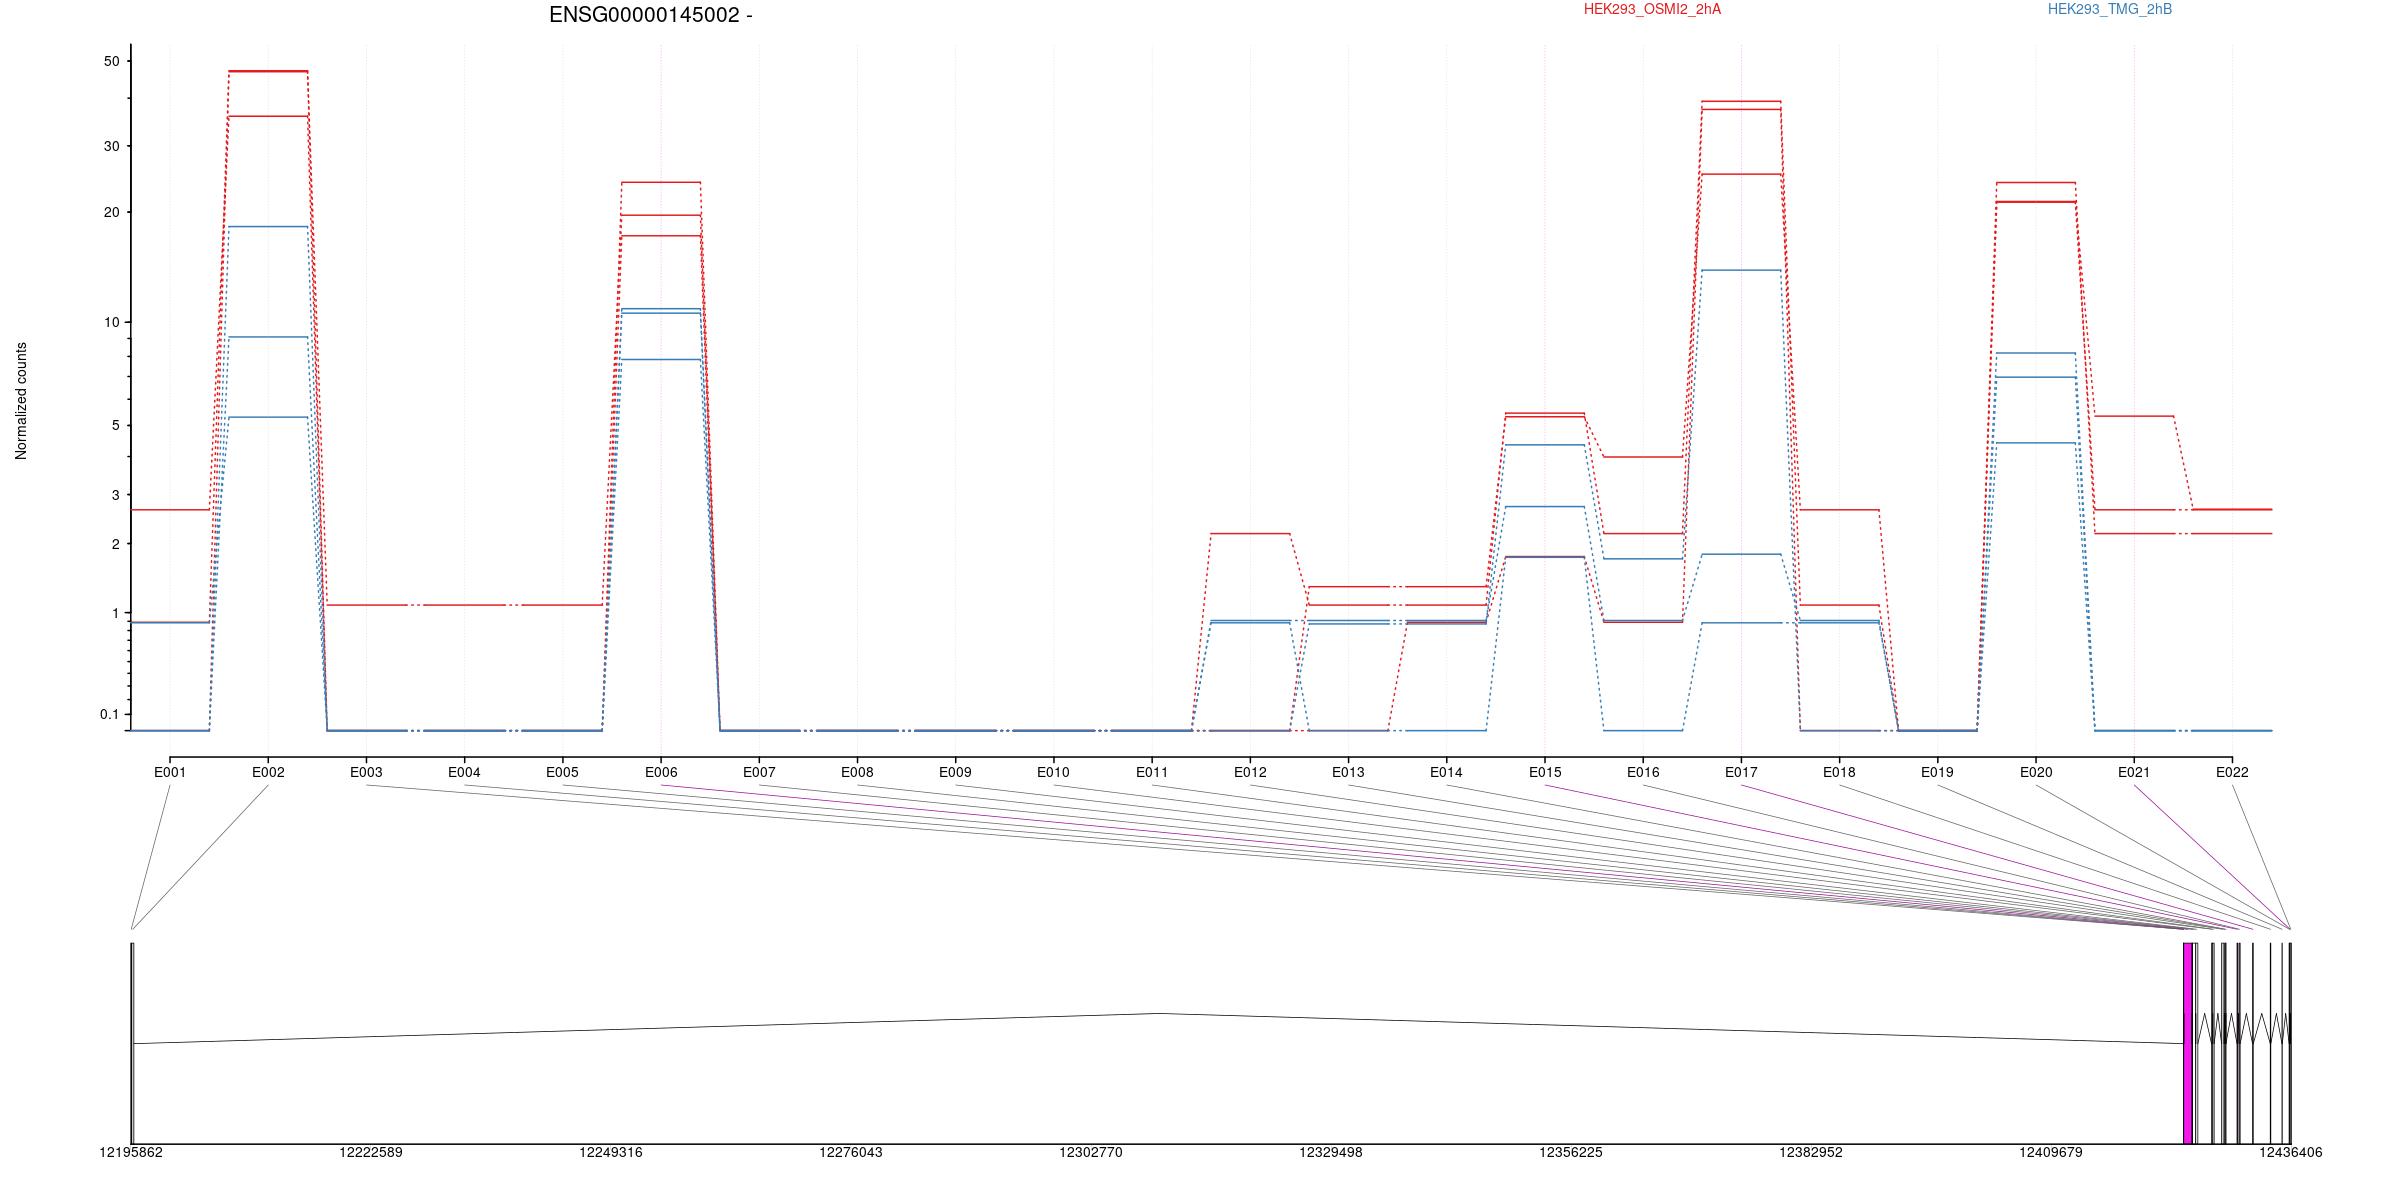Click exon label E010

pos(1053,772)
